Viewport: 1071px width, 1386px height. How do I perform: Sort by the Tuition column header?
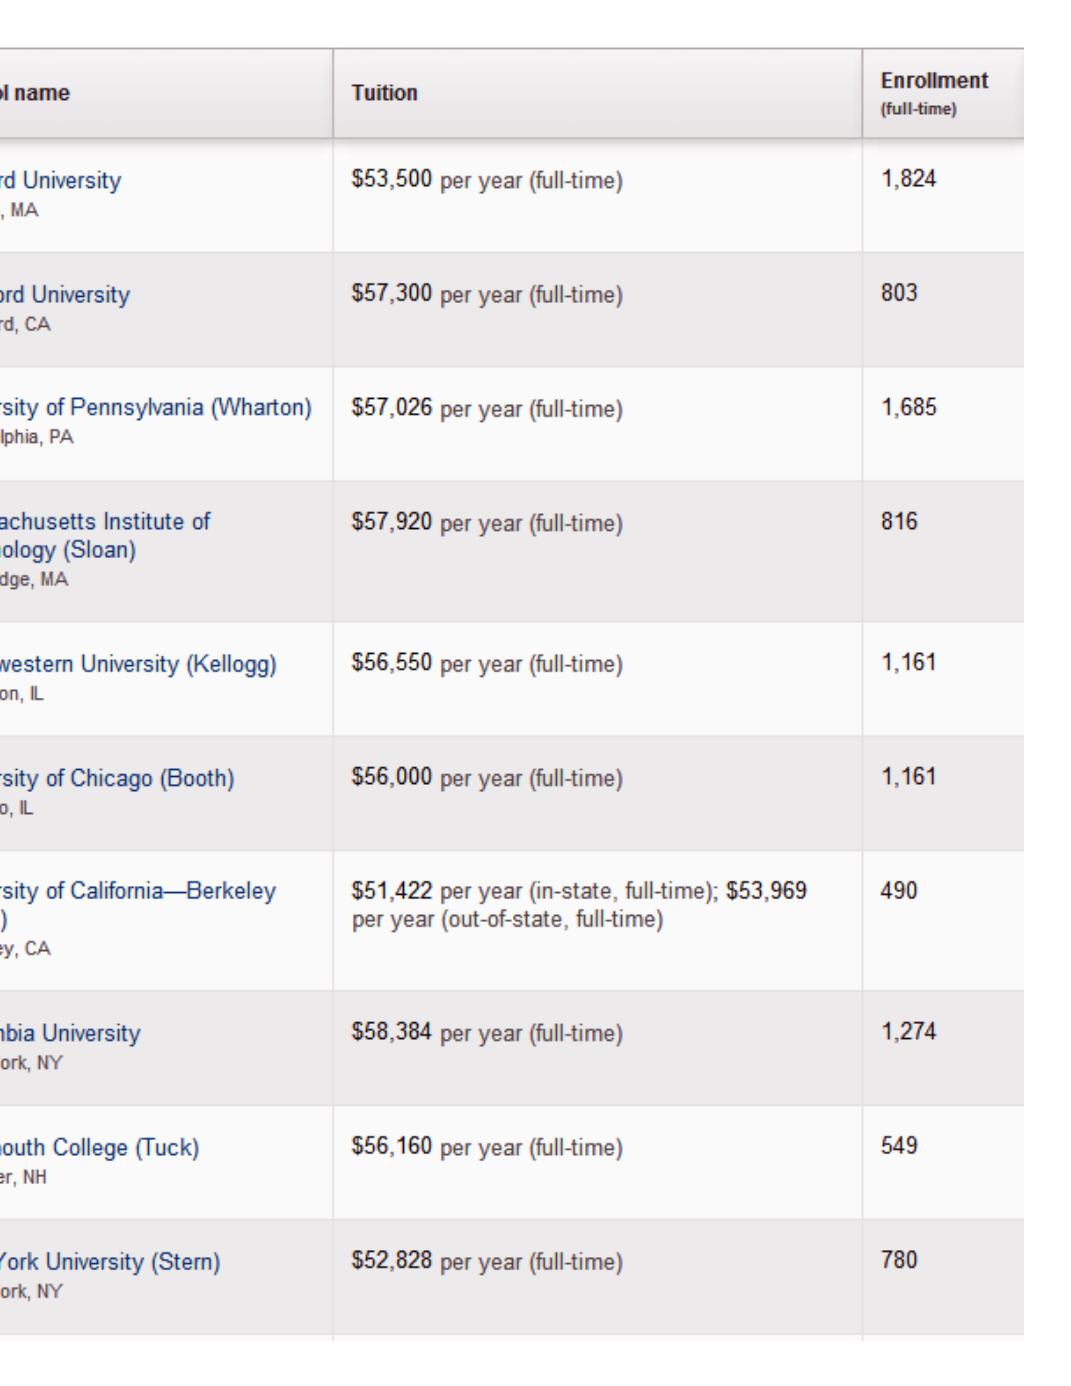(385, 93)
